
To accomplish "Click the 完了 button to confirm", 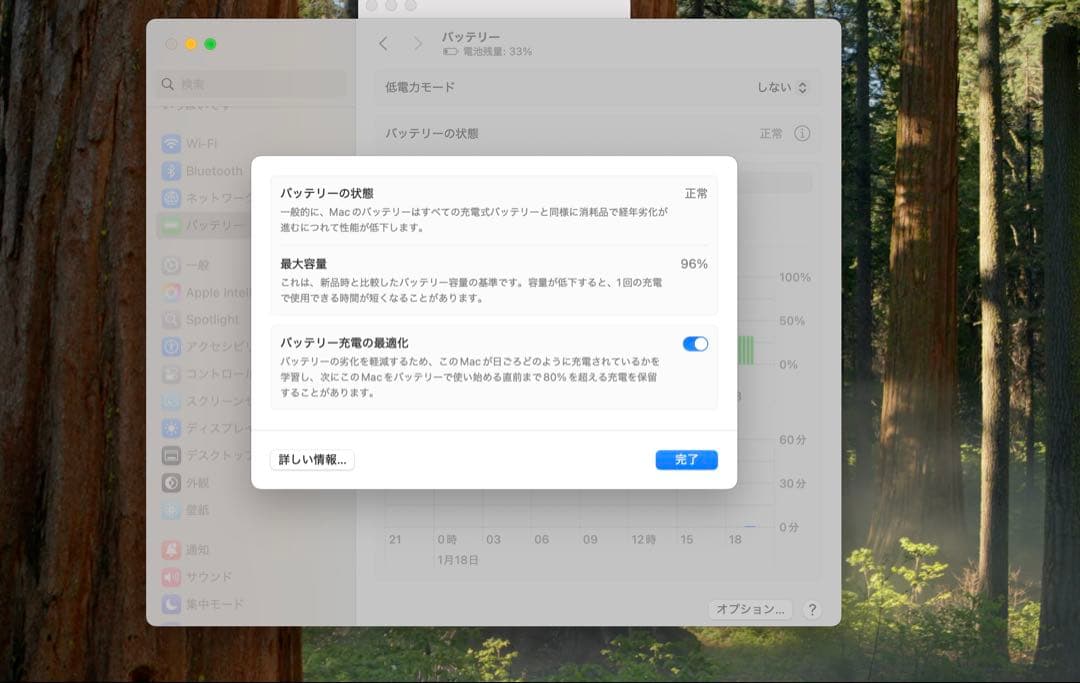I will [687, 460].
